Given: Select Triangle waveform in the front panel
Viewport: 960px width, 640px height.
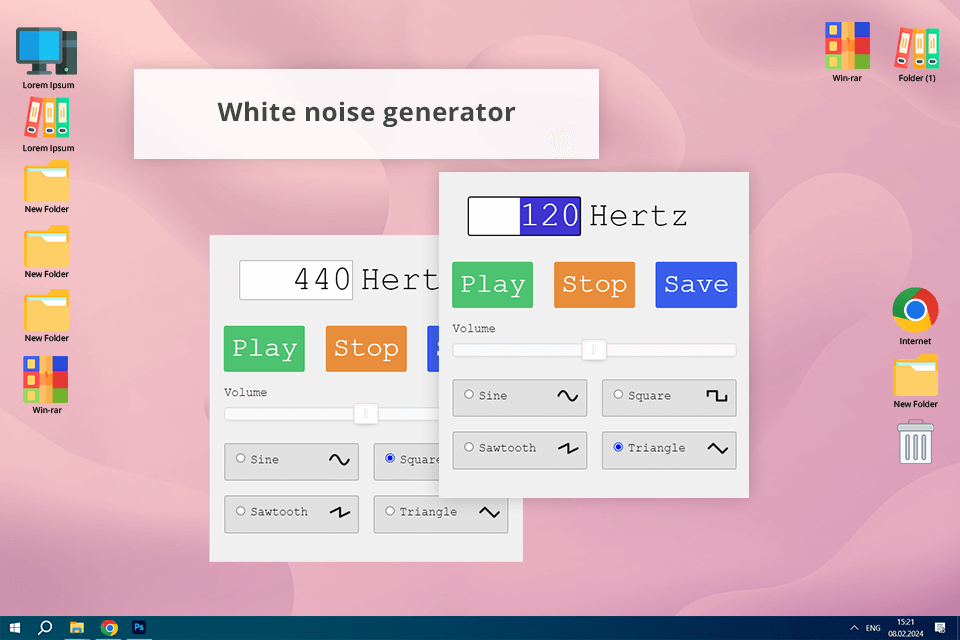Looking at the screenshot, I should click(669, 450).
